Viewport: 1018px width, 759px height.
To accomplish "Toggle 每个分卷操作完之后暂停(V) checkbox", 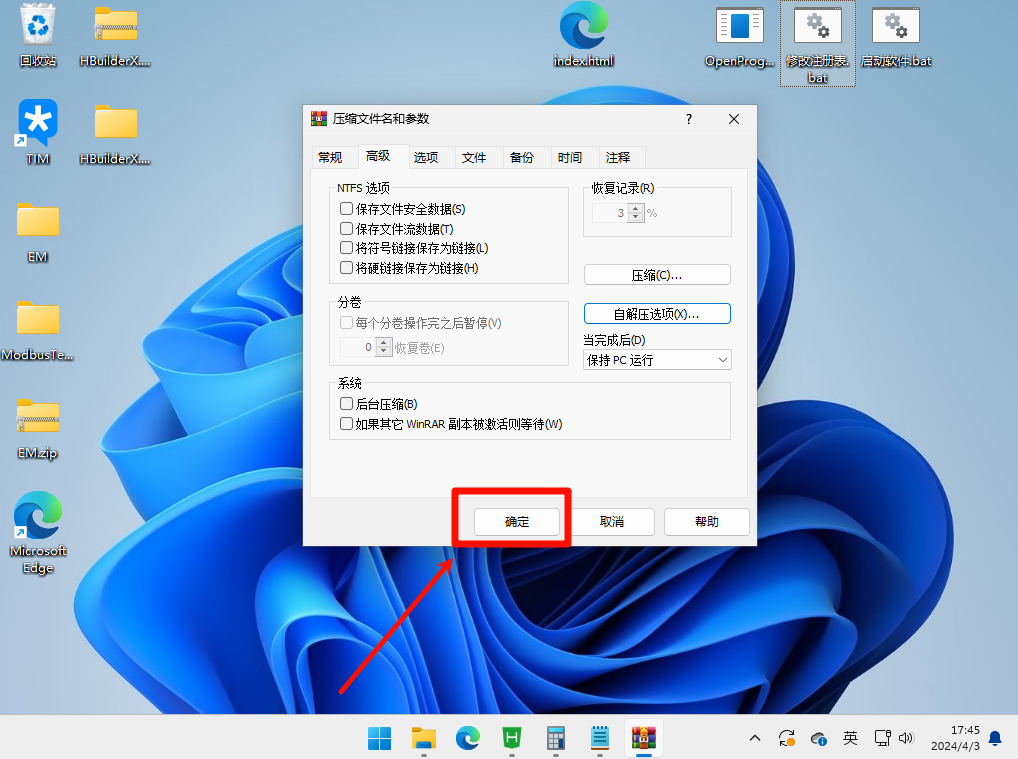I will (347, 323).
